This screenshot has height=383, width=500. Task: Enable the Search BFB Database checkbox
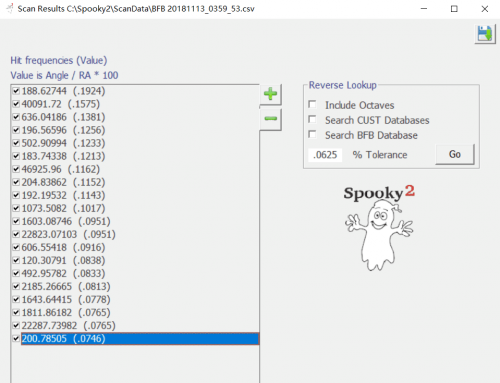click(312, 134)
